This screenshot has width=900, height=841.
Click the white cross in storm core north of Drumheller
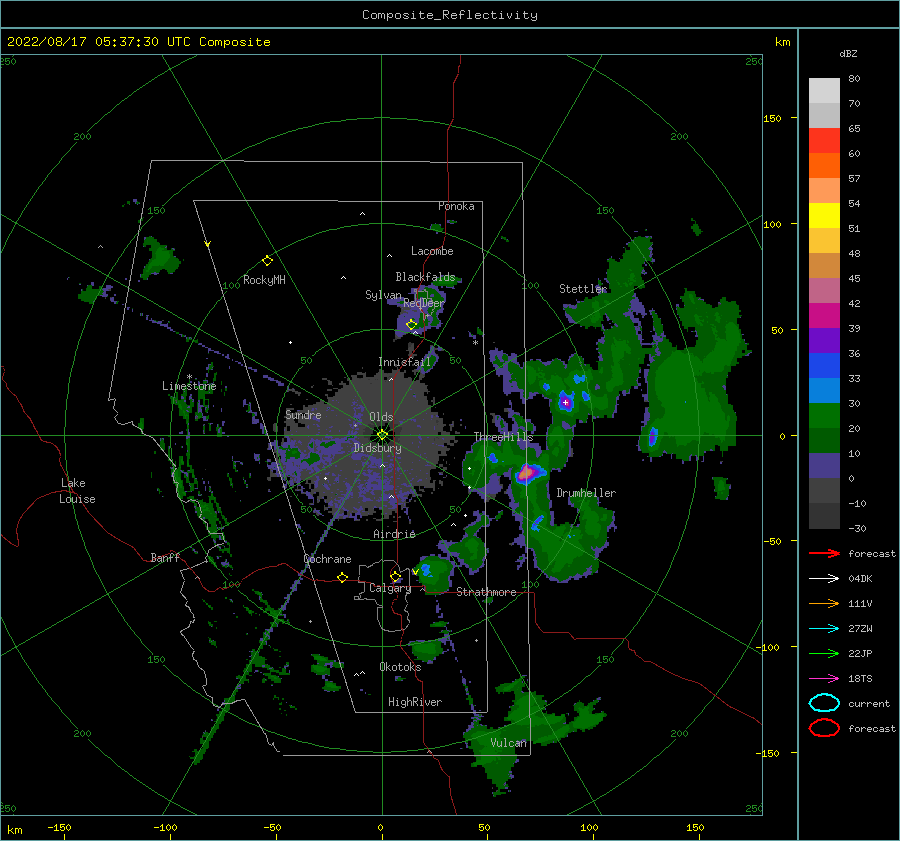click(565, 403)
